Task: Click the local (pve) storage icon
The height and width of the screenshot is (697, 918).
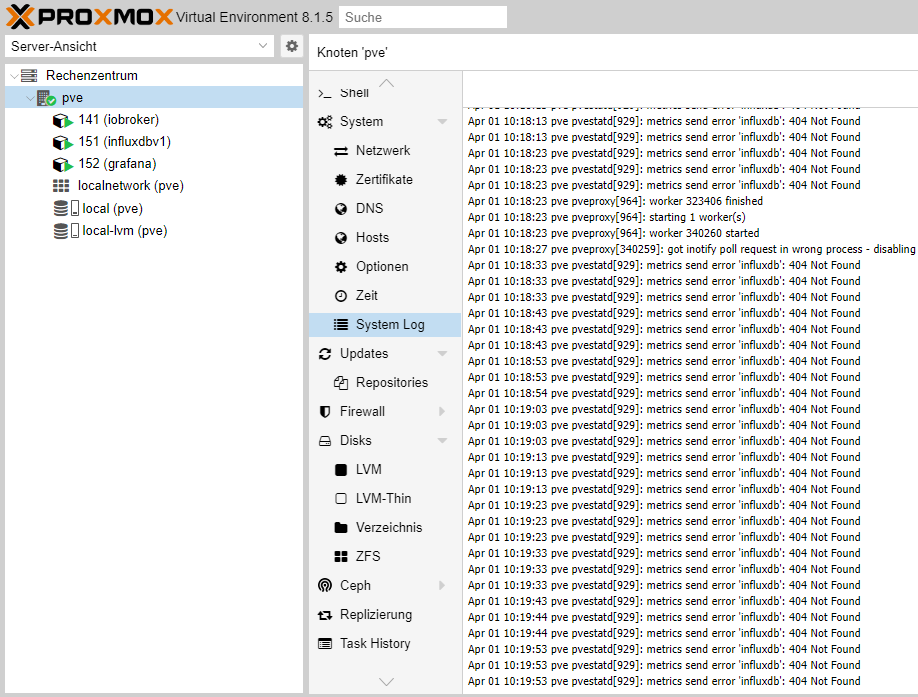Action: [x=66, y=208]
